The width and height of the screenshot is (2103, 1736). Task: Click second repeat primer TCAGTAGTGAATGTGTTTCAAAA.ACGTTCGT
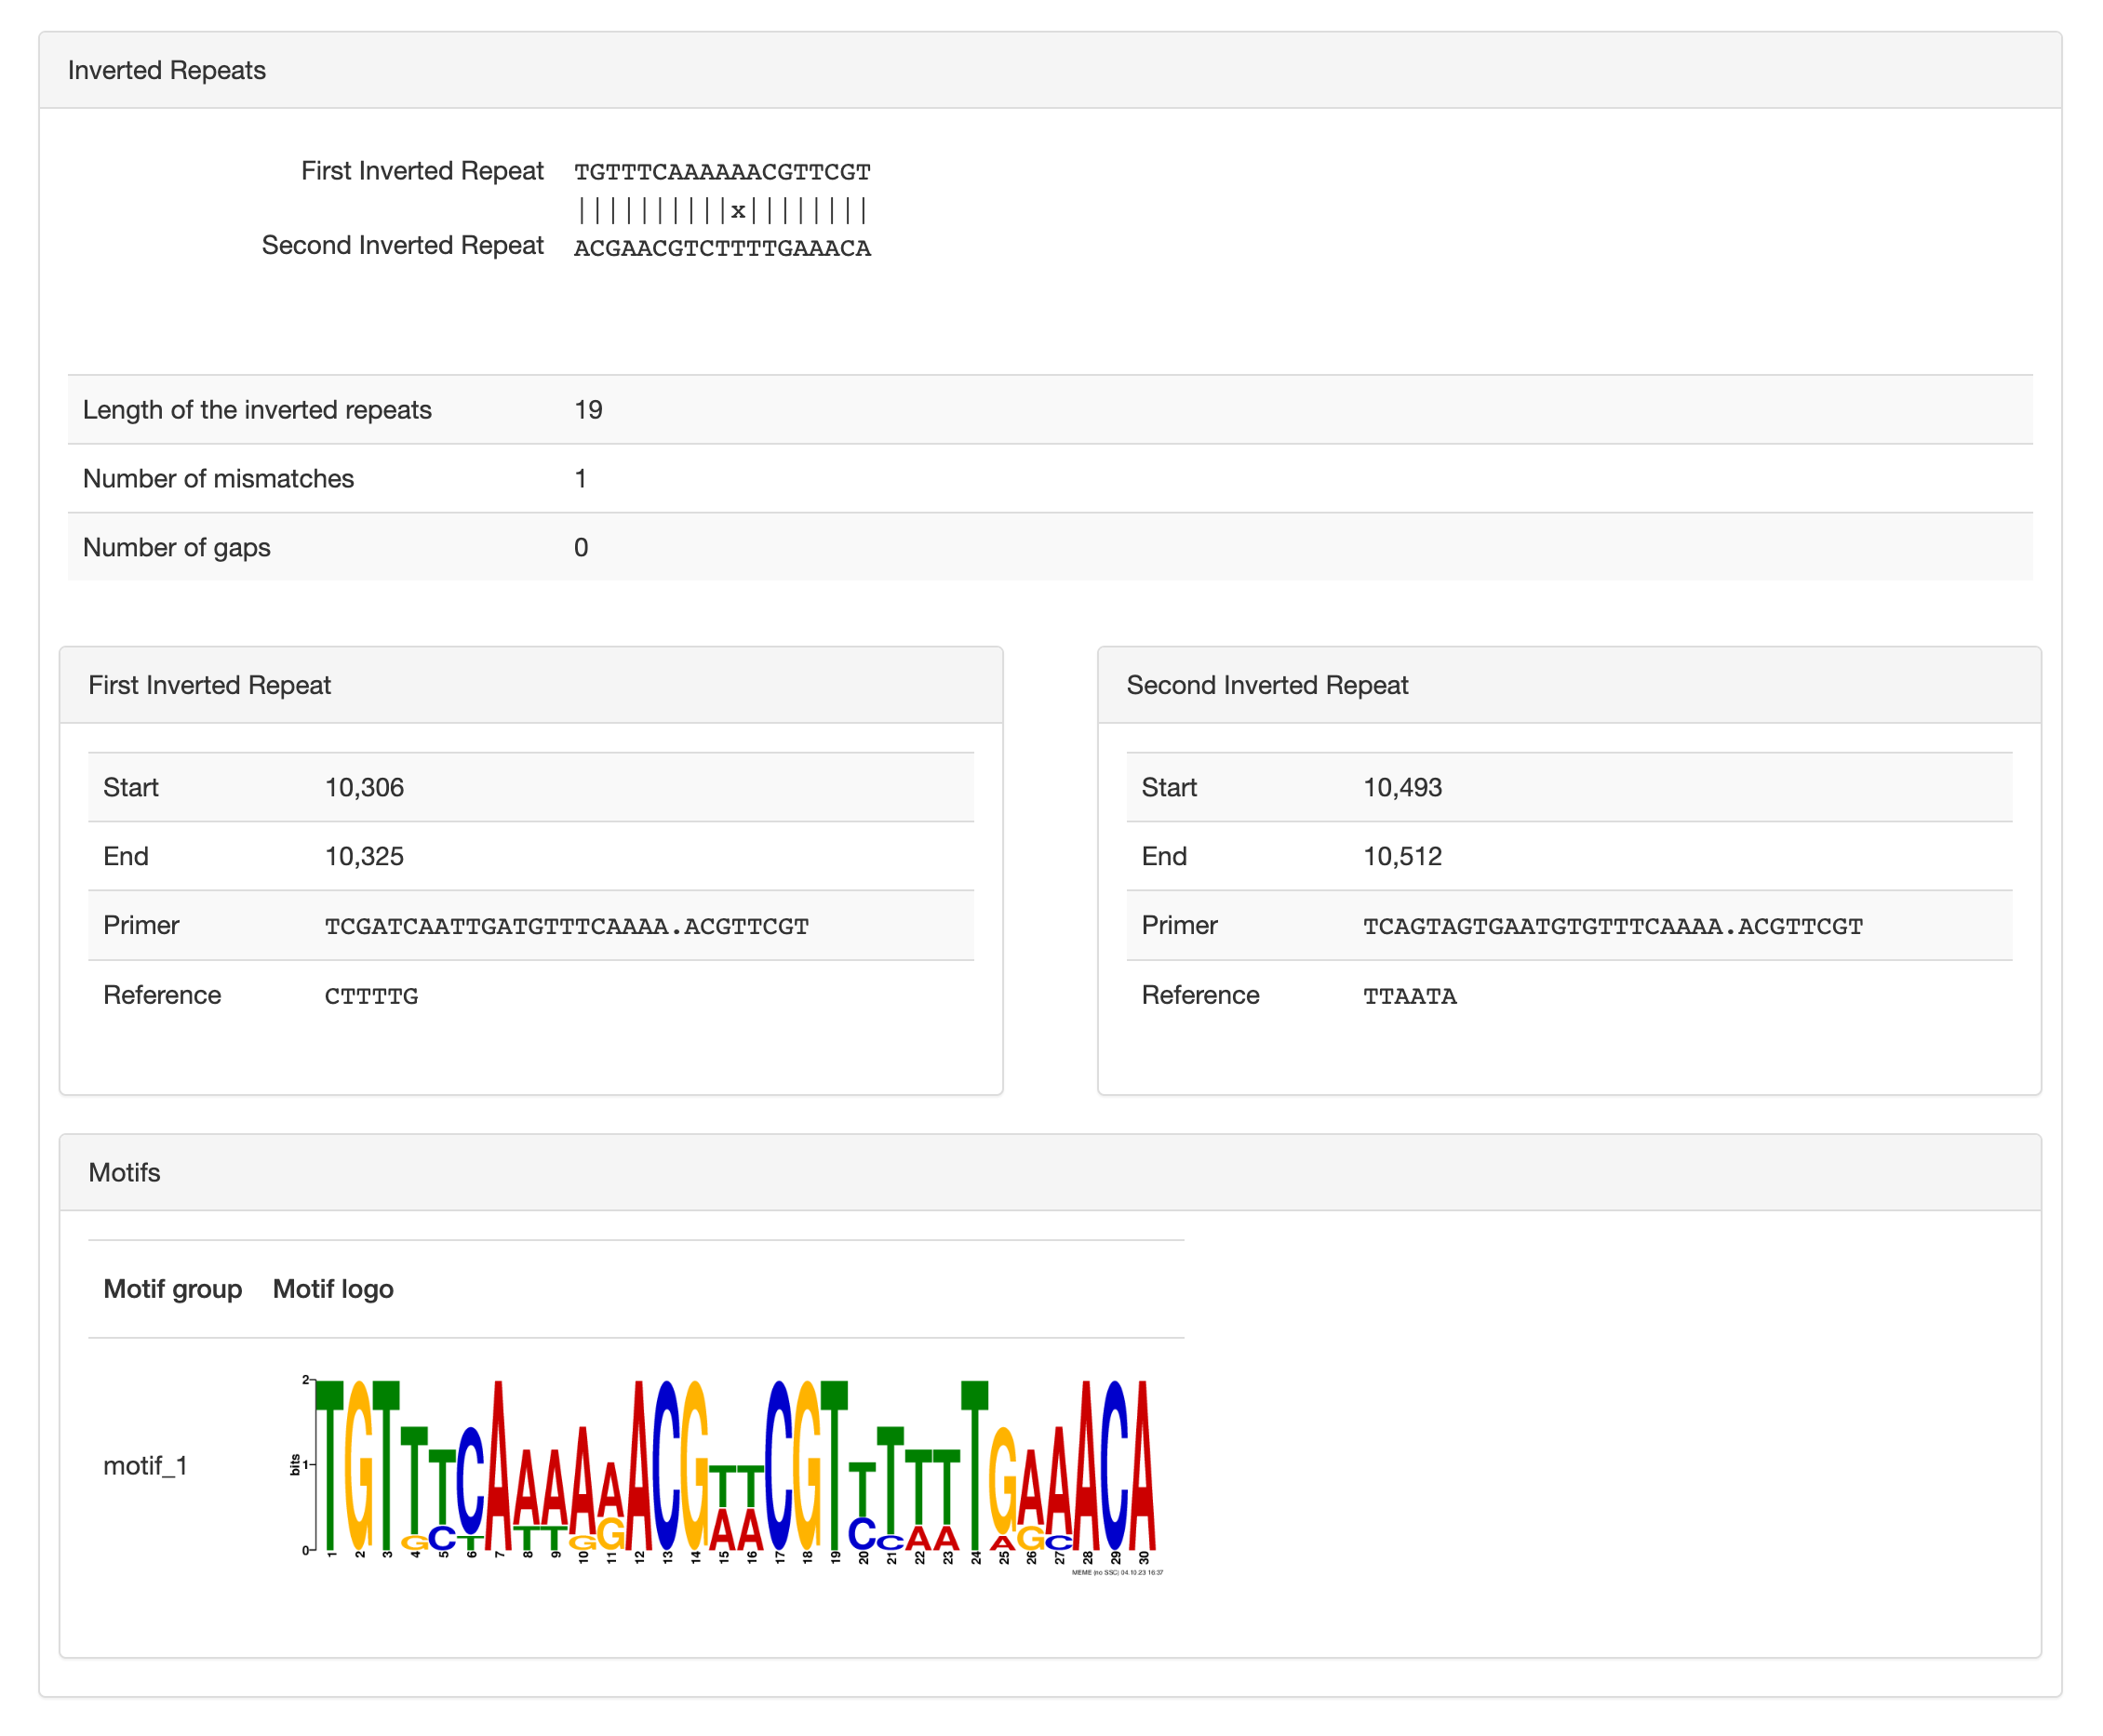tap(1612, 927)
